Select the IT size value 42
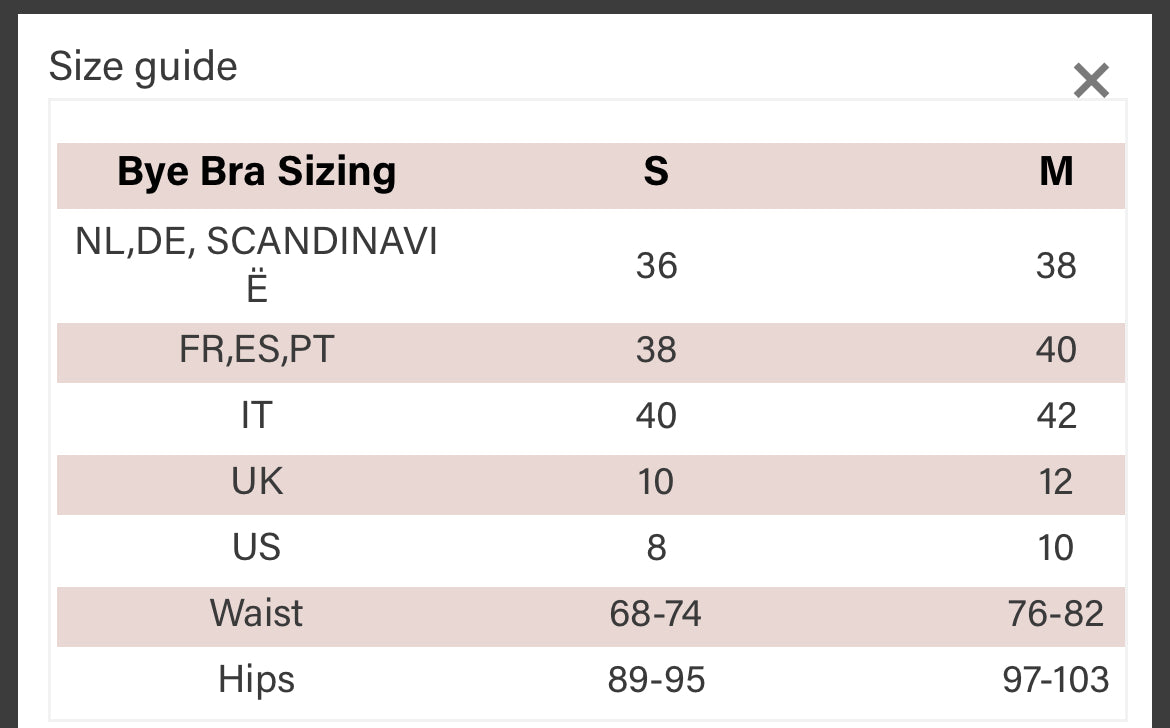This screenshot has width=1170, height=728. point(1056,416)
